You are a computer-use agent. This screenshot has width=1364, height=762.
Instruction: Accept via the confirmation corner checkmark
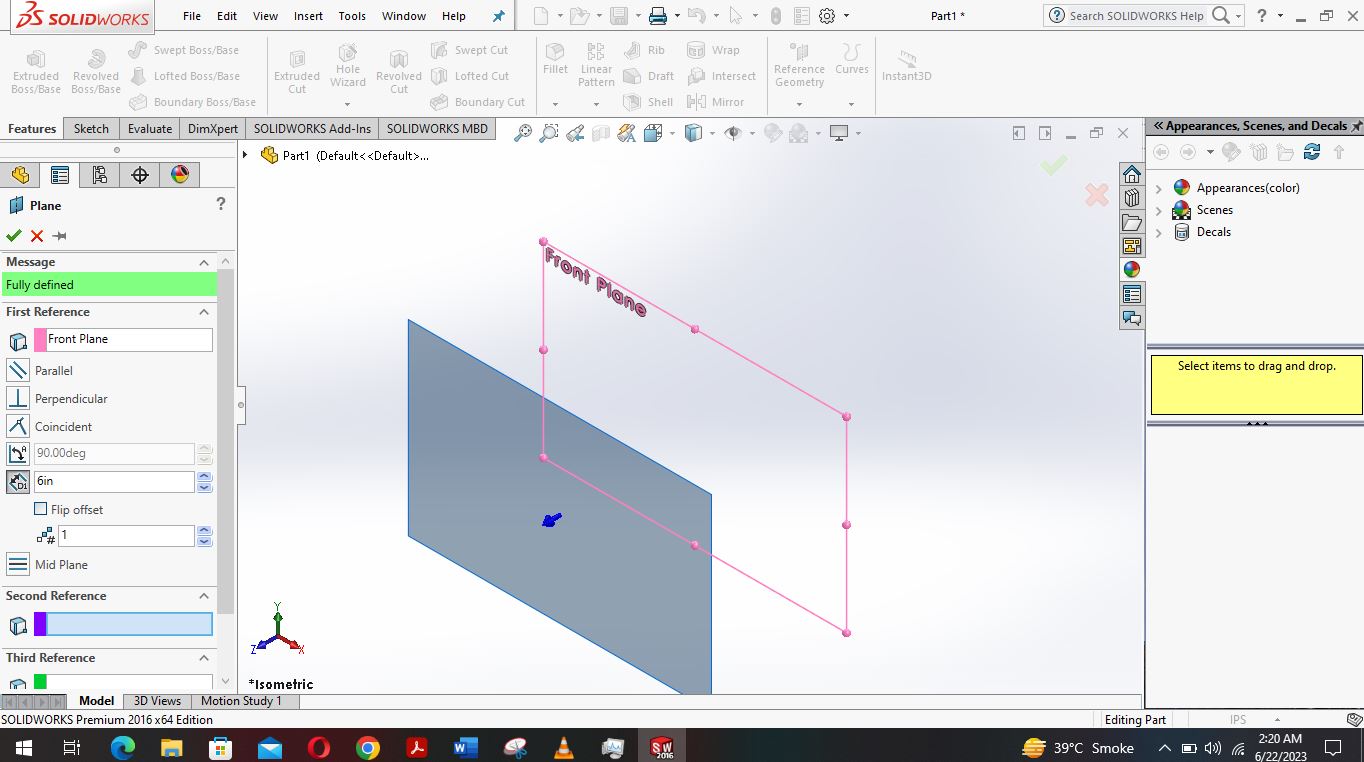tap(1053, 164)
